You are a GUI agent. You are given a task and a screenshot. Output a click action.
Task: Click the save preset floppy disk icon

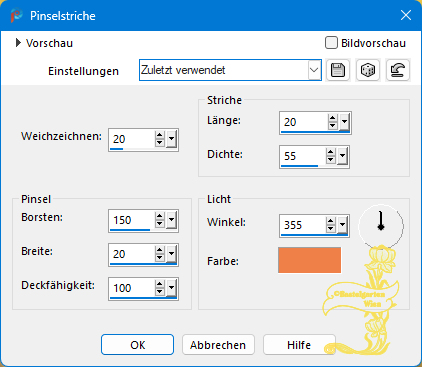click(338, 70)
